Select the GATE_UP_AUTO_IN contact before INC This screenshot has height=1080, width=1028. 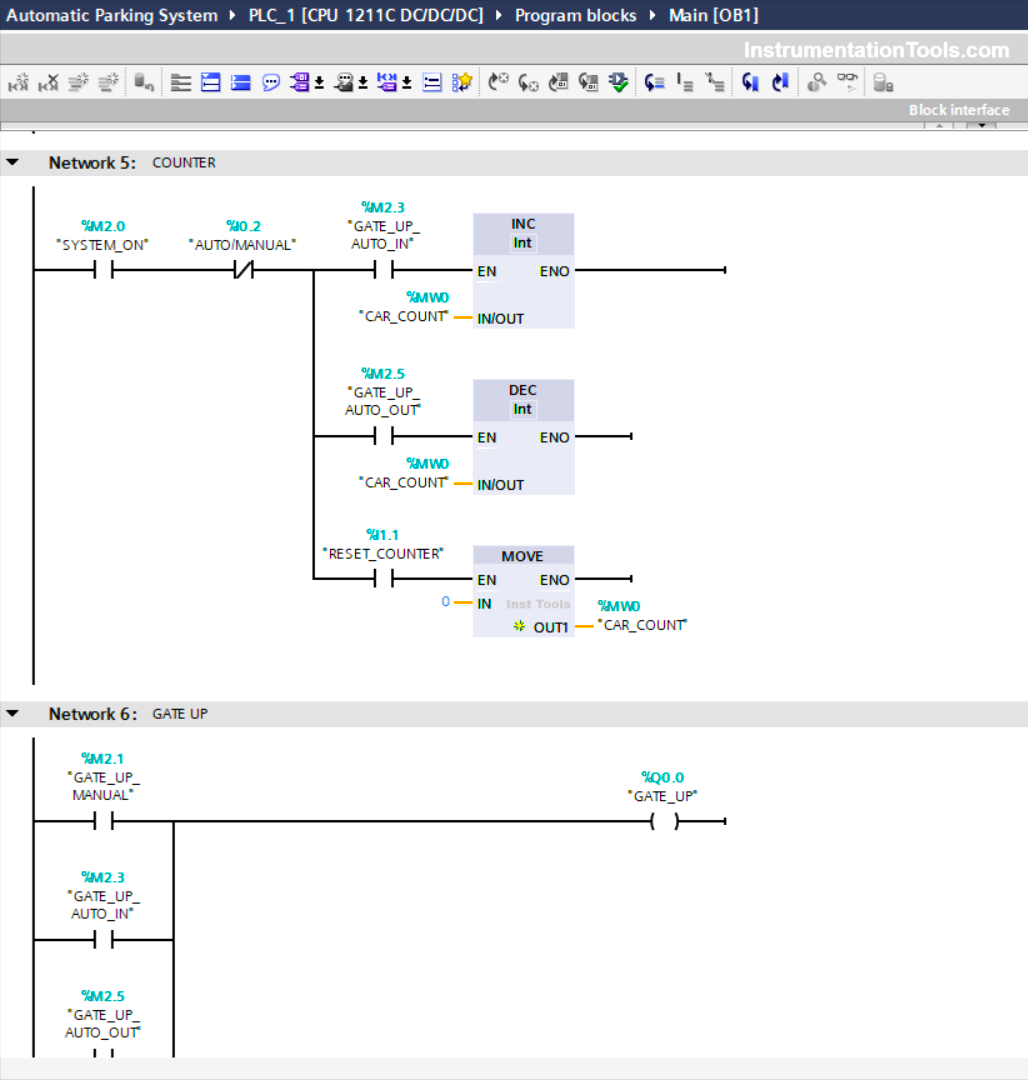pos(384,270)
